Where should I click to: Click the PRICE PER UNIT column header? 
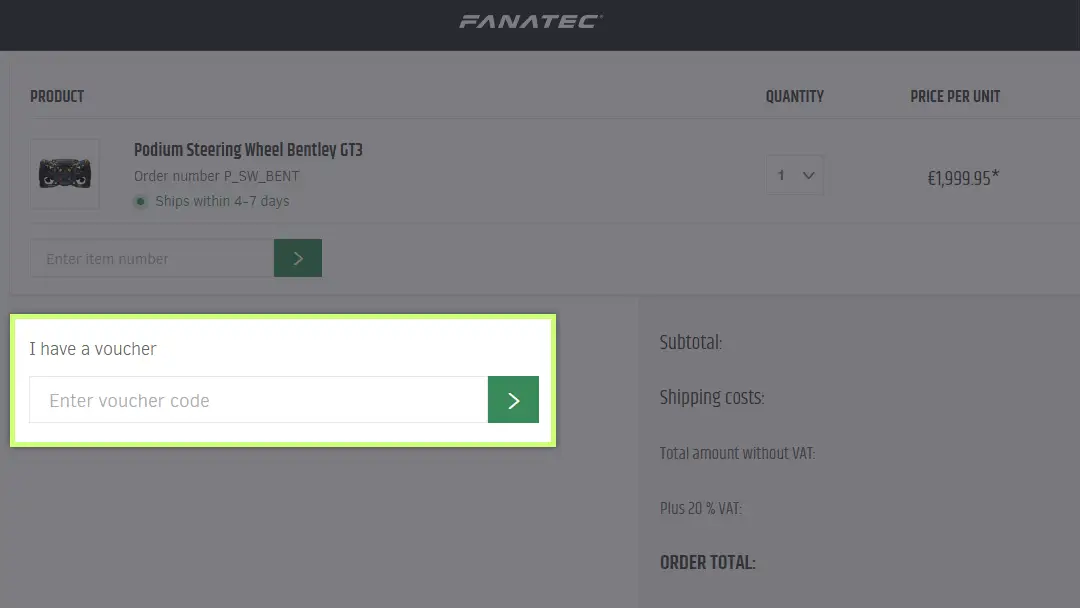coord(955,96)
